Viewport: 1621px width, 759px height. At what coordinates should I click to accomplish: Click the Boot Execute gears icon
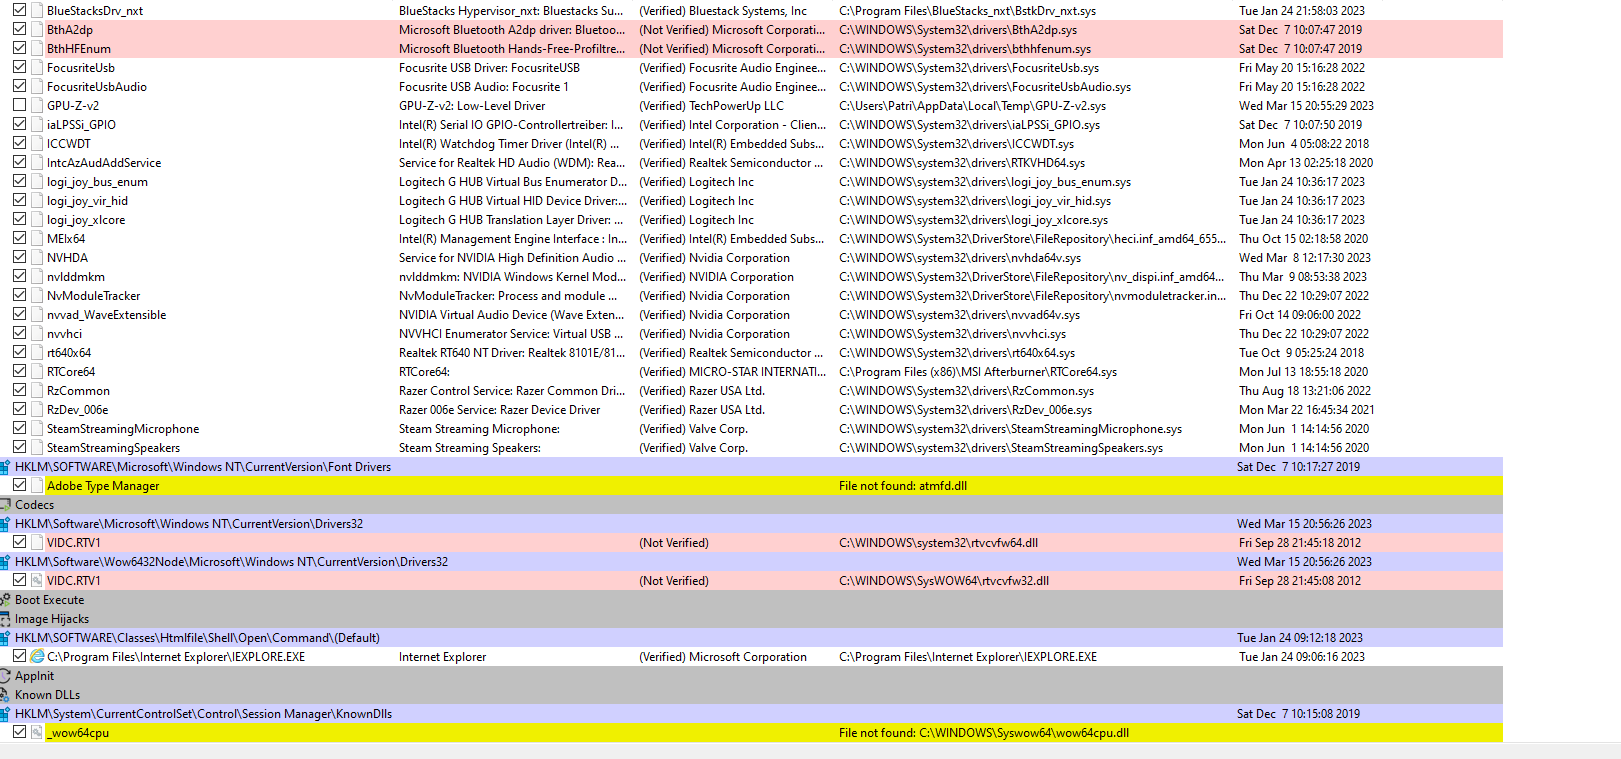pos(5,600)
